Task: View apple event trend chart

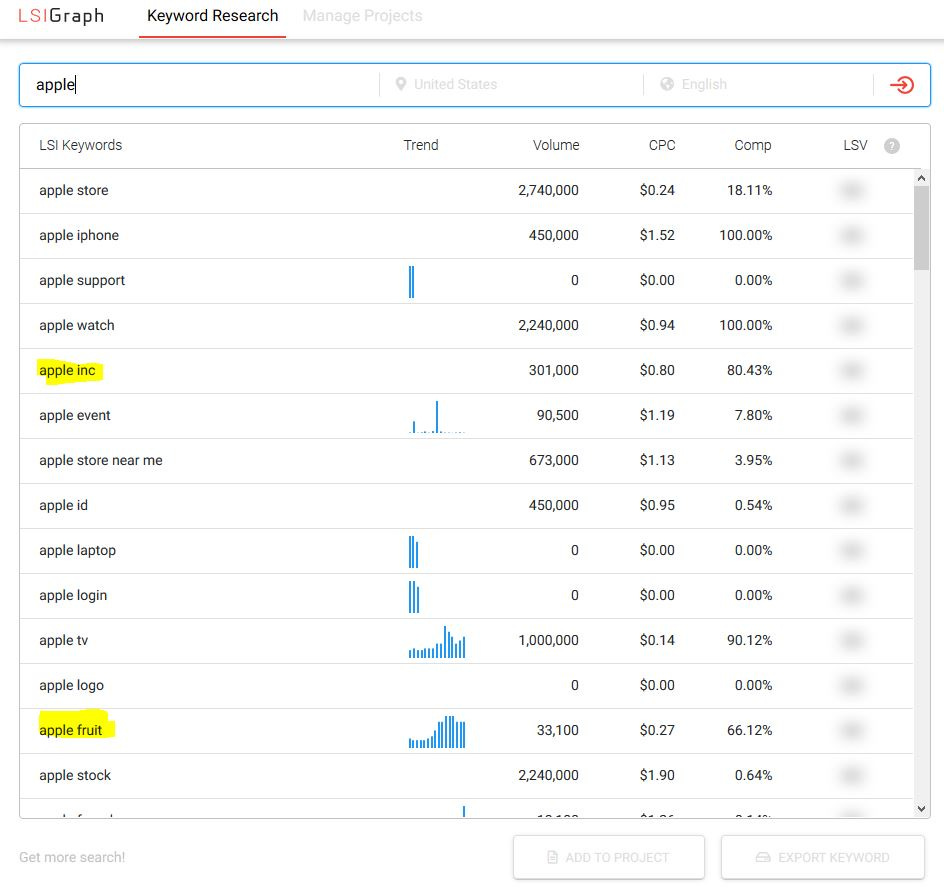Action: [436, 417]
